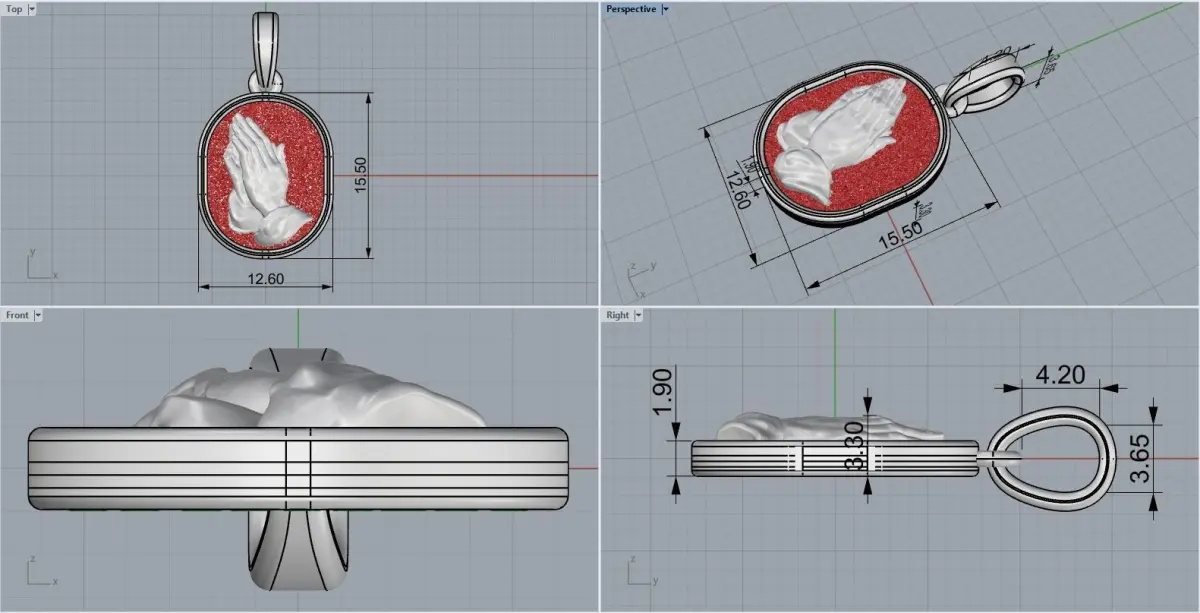Select the bail loop in Top view
This screenshot has width=1200, height=613.
coord(265,50)
